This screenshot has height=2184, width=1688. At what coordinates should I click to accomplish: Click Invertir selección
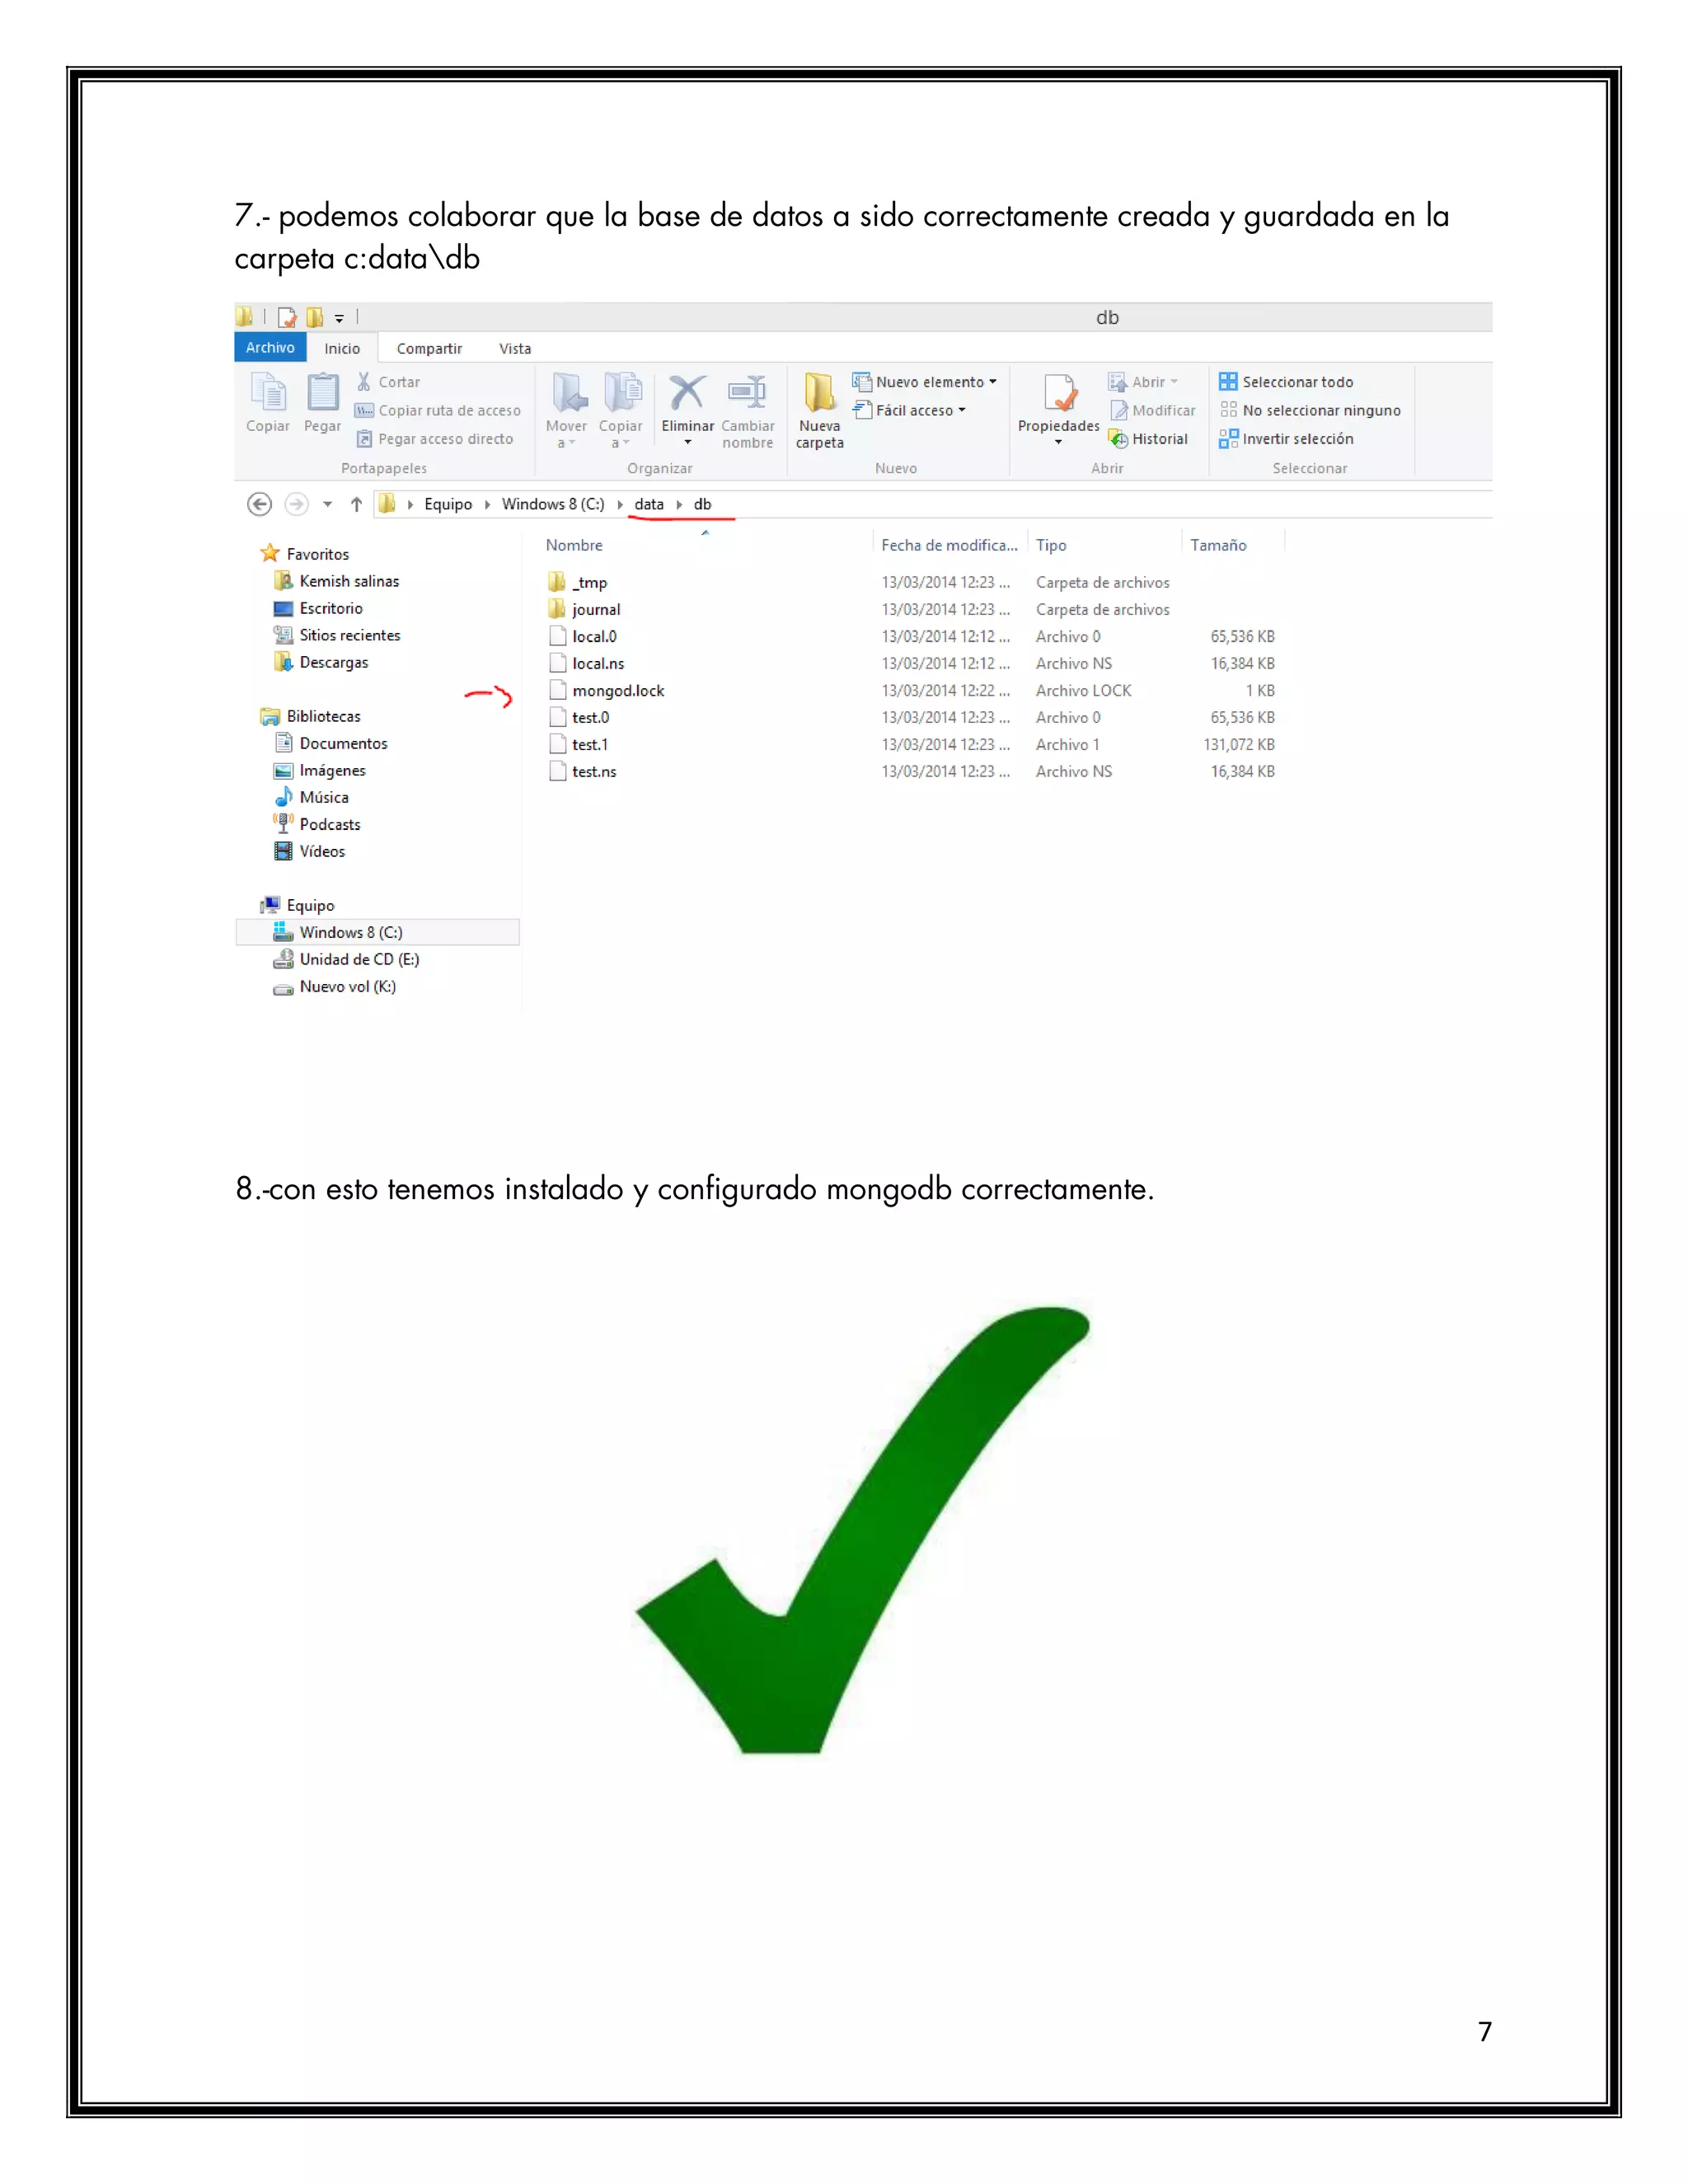pos(1286,439)
